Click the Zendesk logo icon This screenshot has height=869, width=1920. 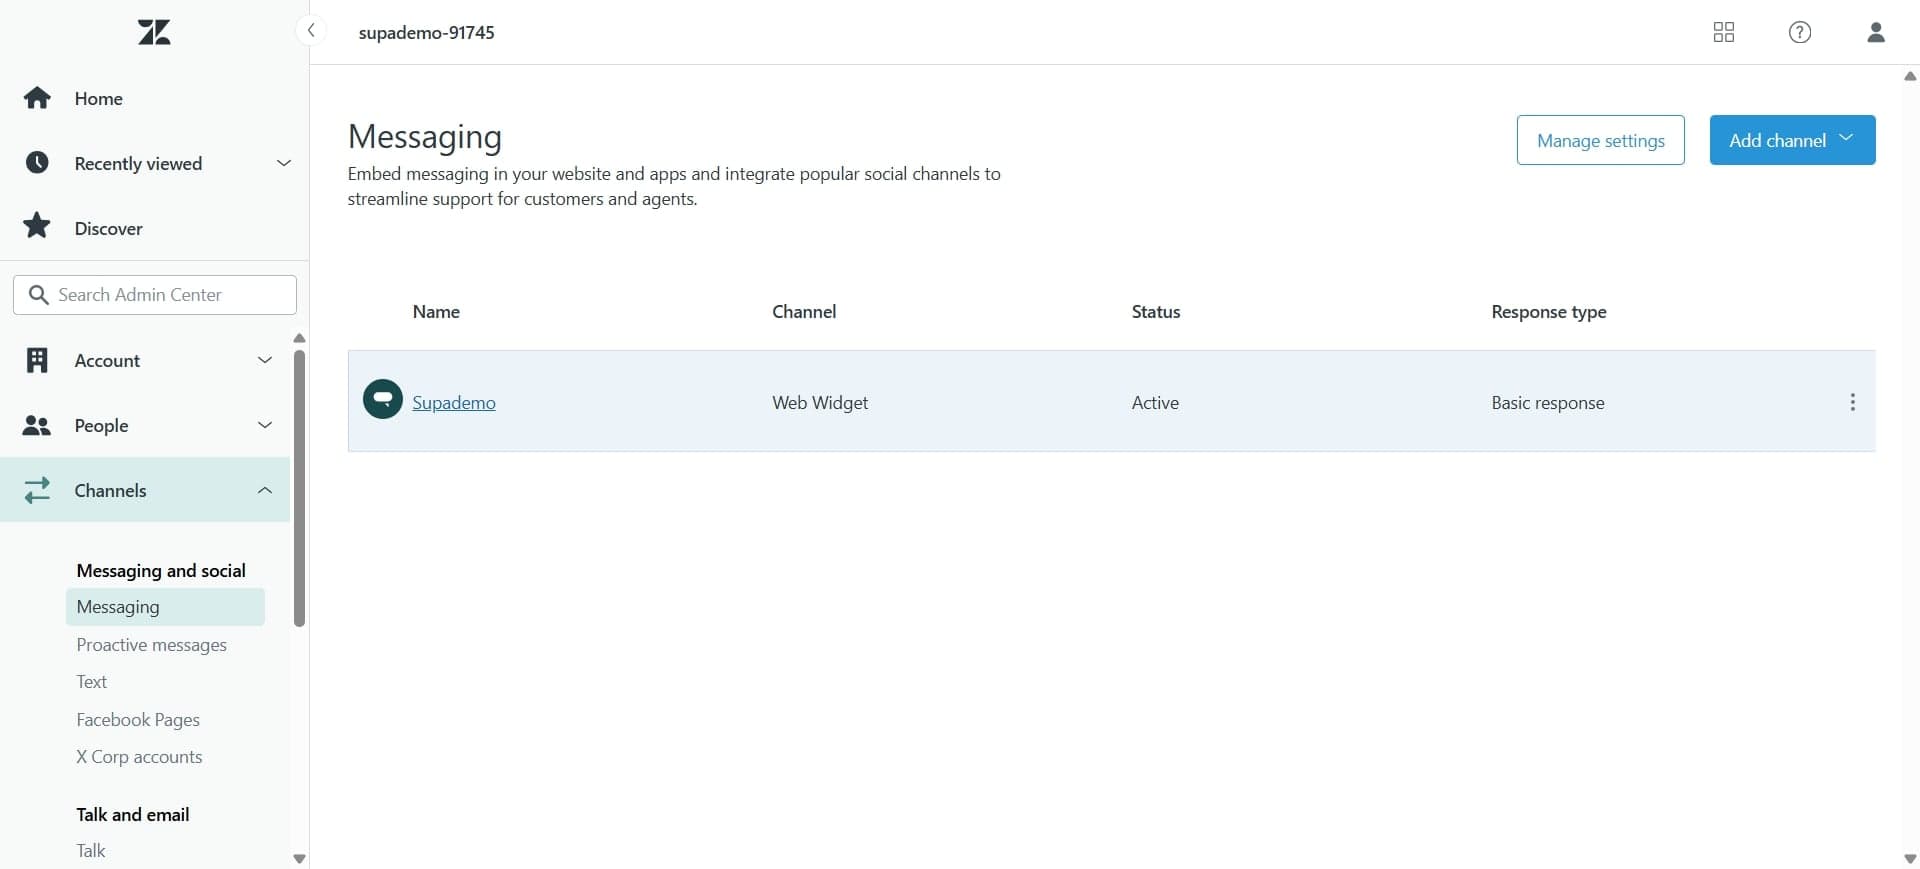[x=154, y=32]
